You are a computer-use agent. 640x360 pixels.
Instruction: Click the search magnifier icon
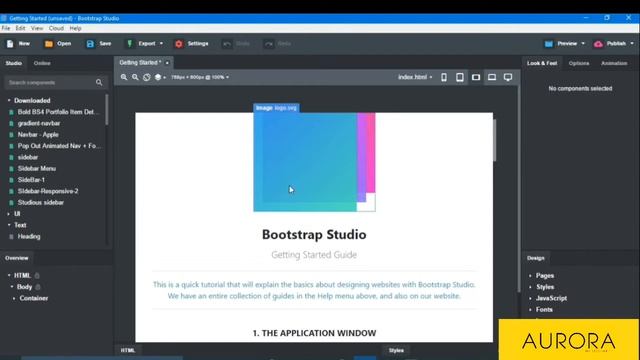99,82
